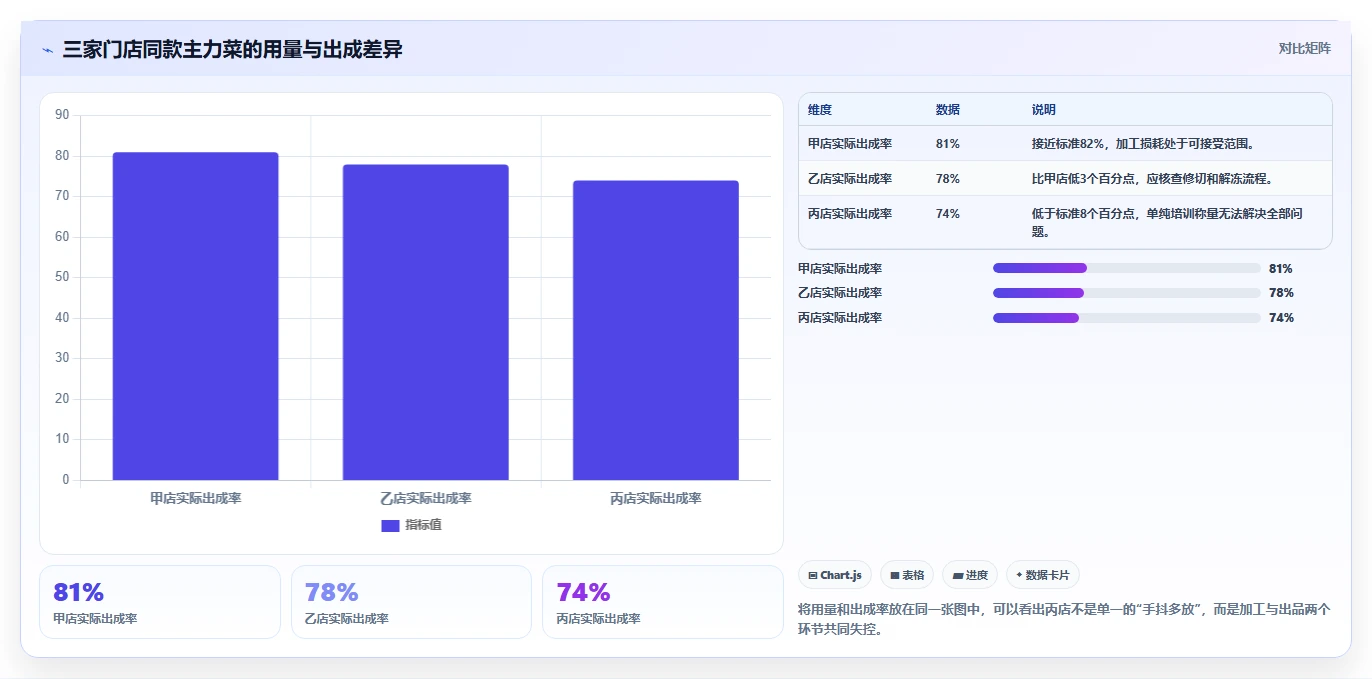Click the note 比甲店低3个百分点，应核查修切和解冻流程

coord(1152,179)
